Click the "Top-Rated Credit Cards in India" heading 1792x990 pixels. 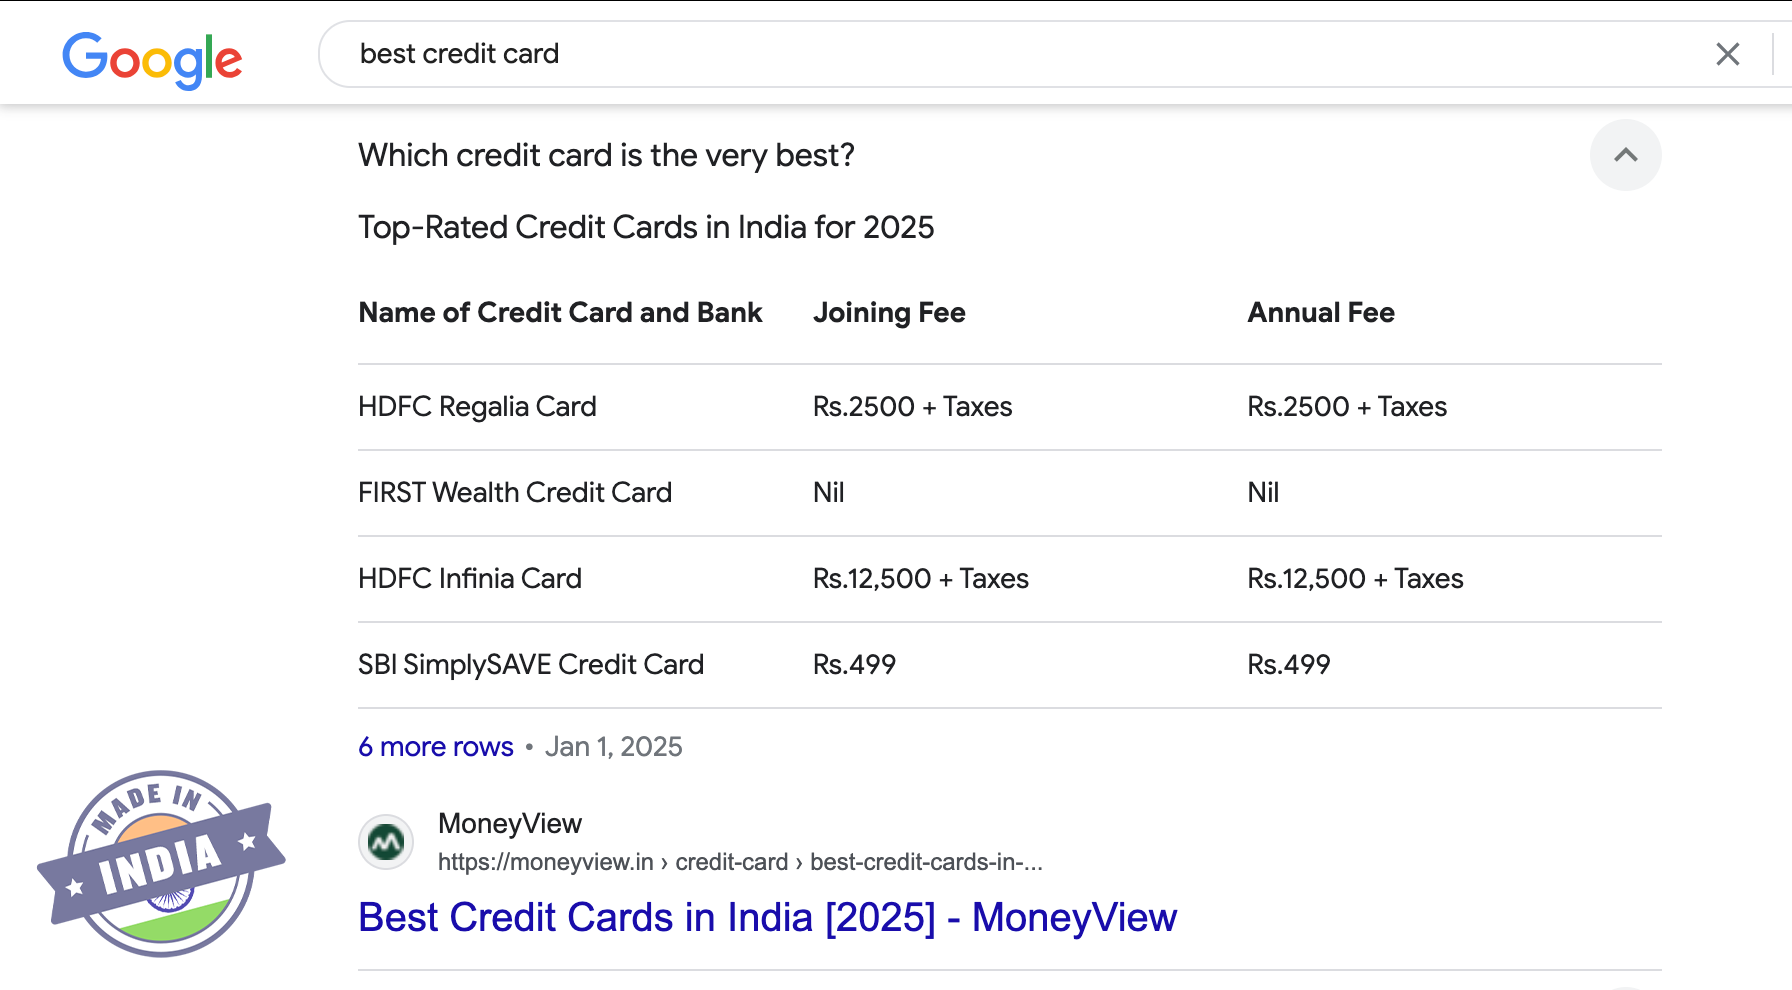(x=646, y=228)
